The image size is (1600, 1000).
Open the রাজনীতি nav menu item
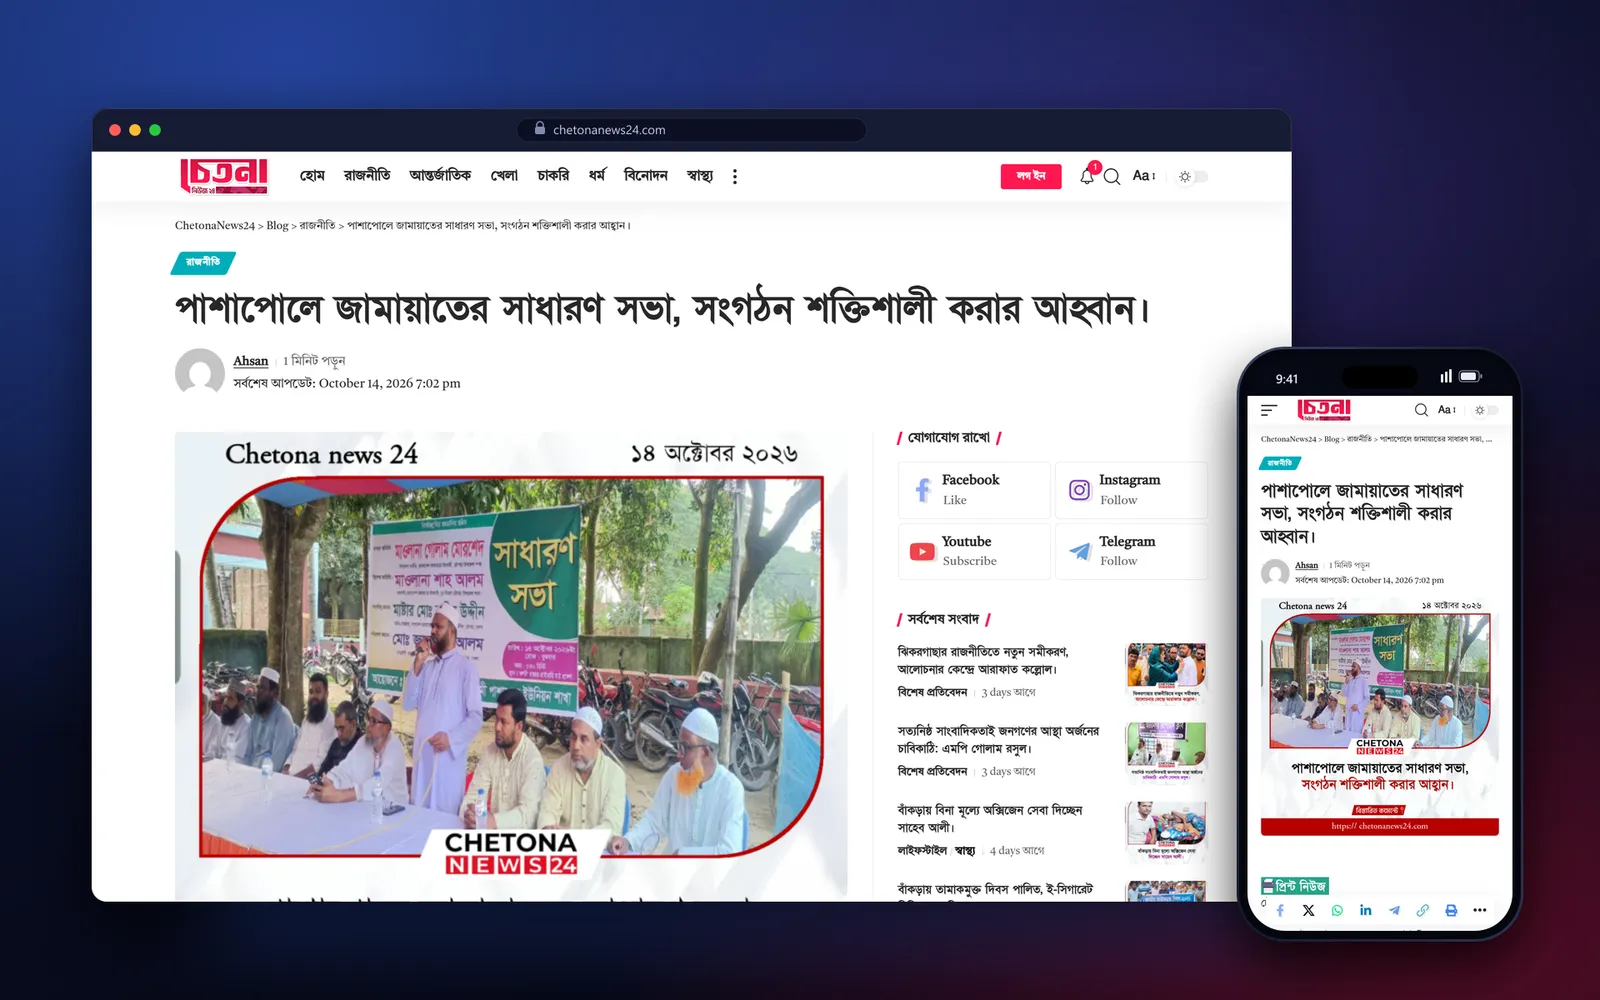point(367,175)
